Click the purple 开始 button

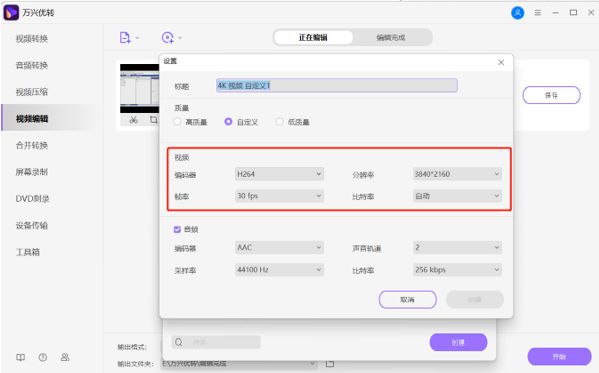559,357
